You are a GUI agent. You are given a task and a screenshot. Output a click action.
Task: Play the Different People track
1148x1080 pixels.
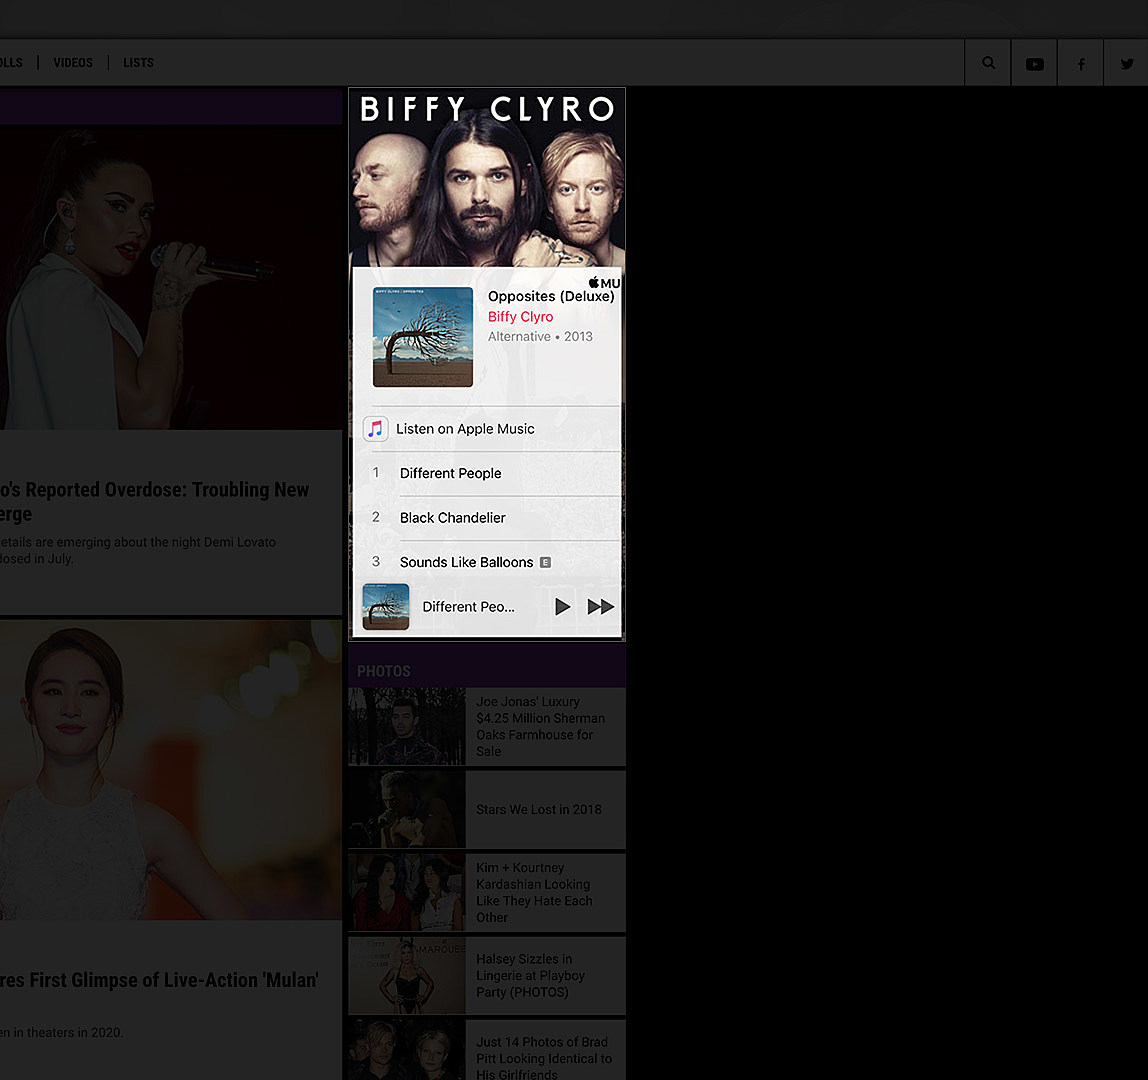point(562,606)
